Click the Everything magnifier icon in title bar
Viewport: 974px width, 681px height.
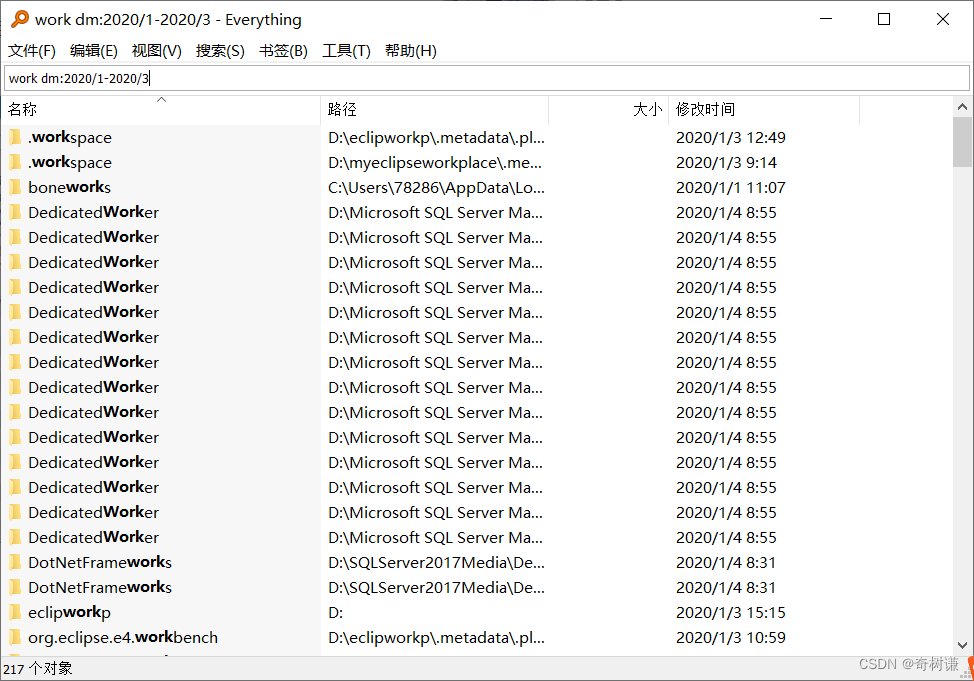coord(20,19)
